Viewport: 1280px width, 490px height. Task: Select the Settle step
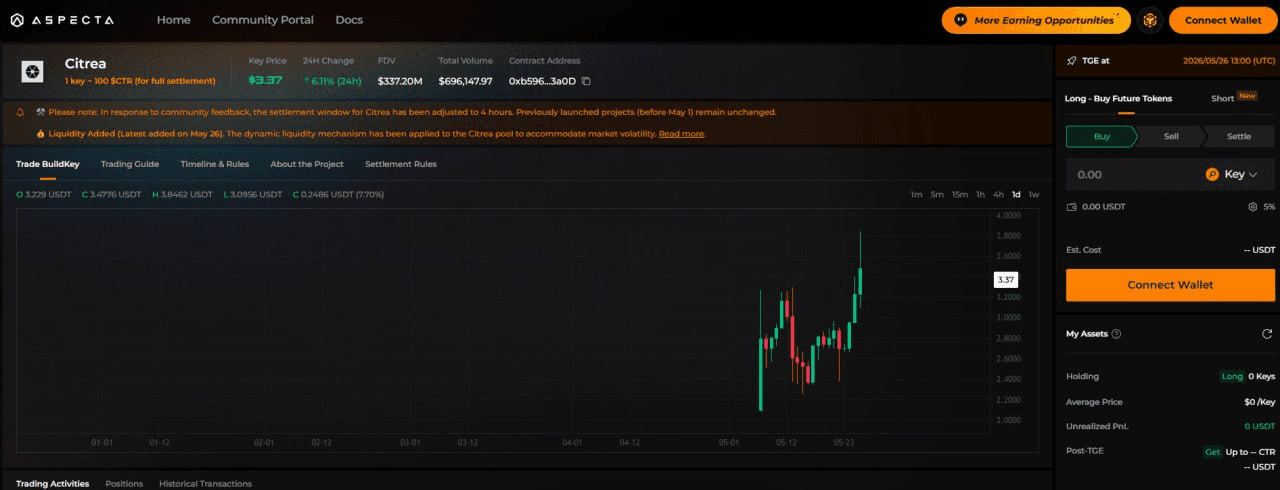coord(1239,136)
